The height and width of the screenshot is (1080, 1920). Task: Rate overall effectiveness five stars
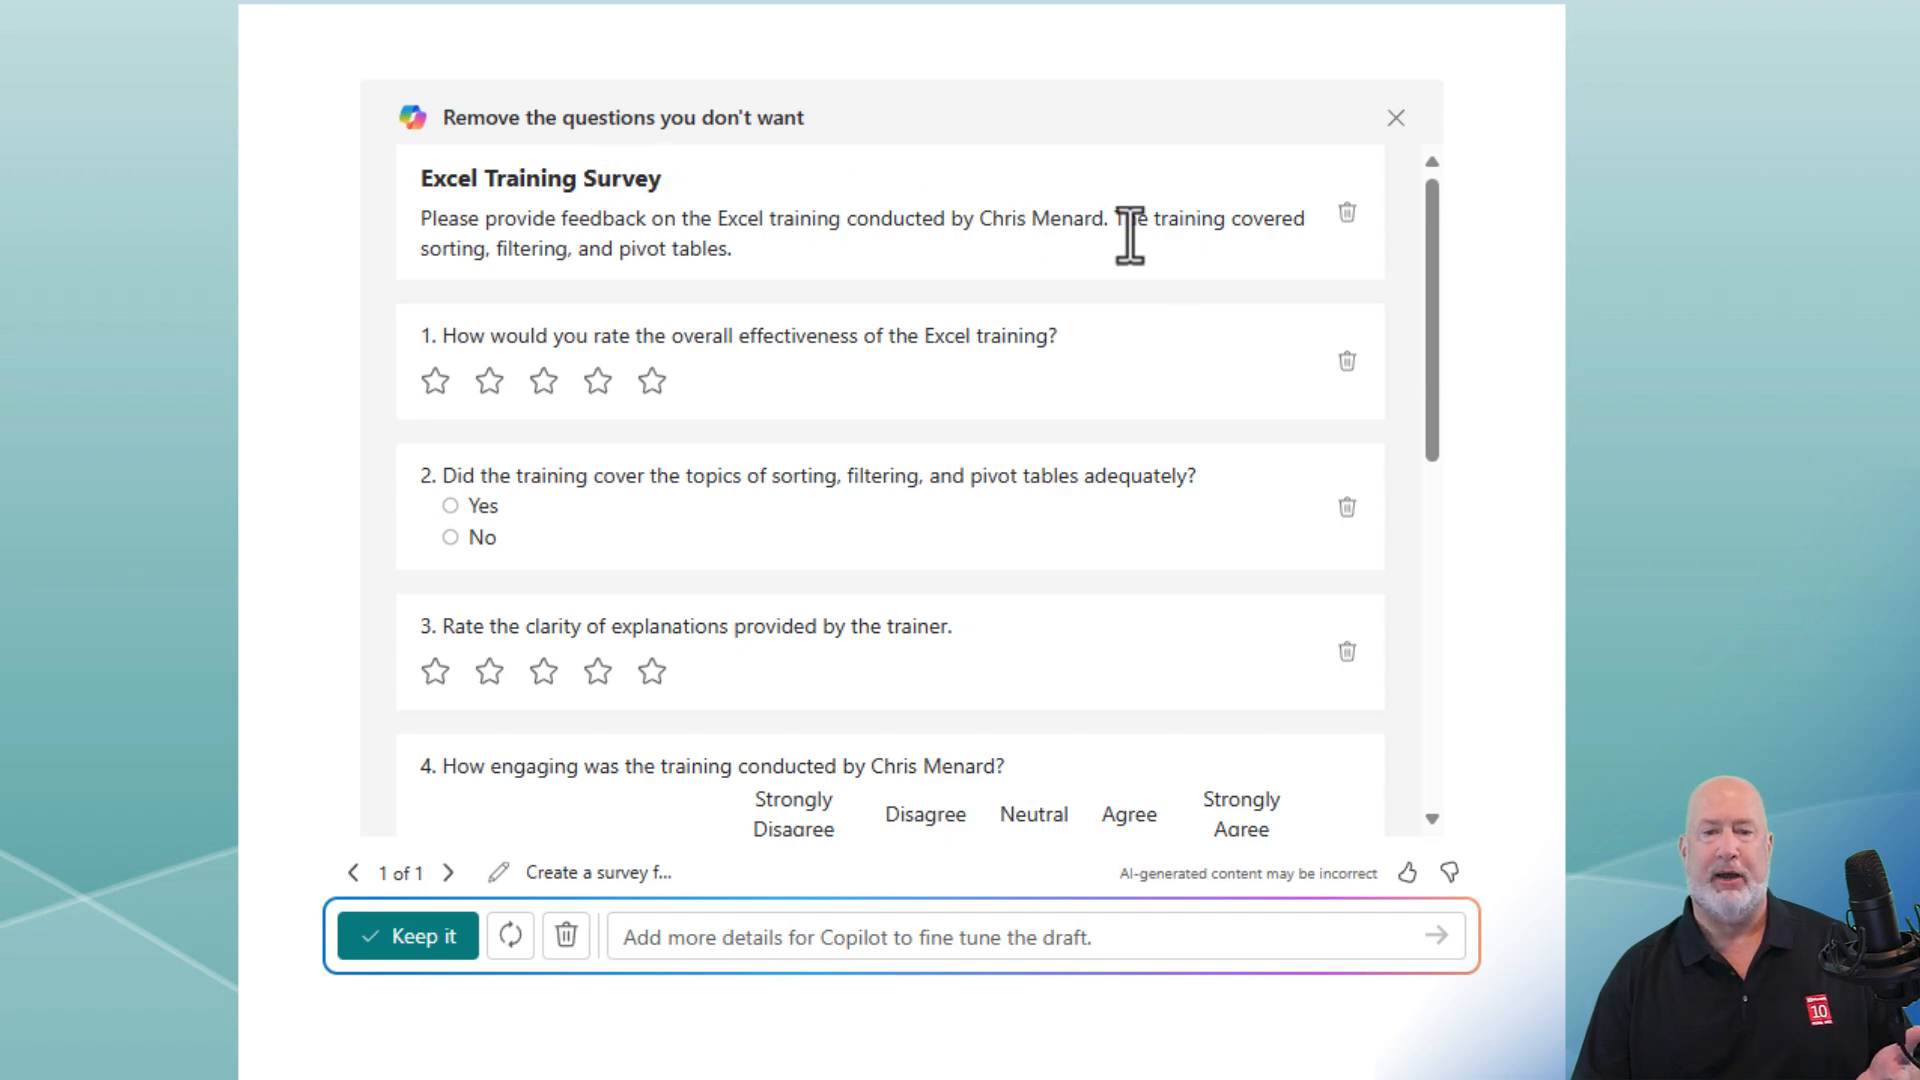click(651, 381)
